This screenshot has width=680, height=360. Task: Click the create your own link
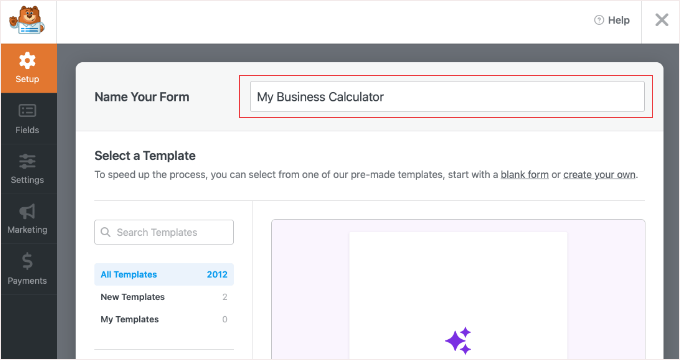(x=599, y=175)
